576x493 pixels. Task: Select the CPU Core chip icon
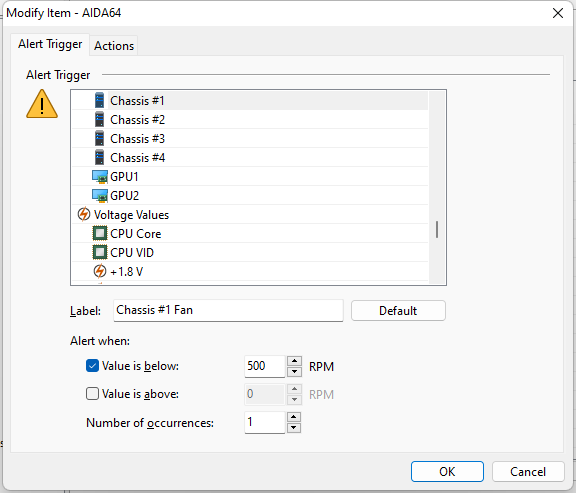click(100, 233)
